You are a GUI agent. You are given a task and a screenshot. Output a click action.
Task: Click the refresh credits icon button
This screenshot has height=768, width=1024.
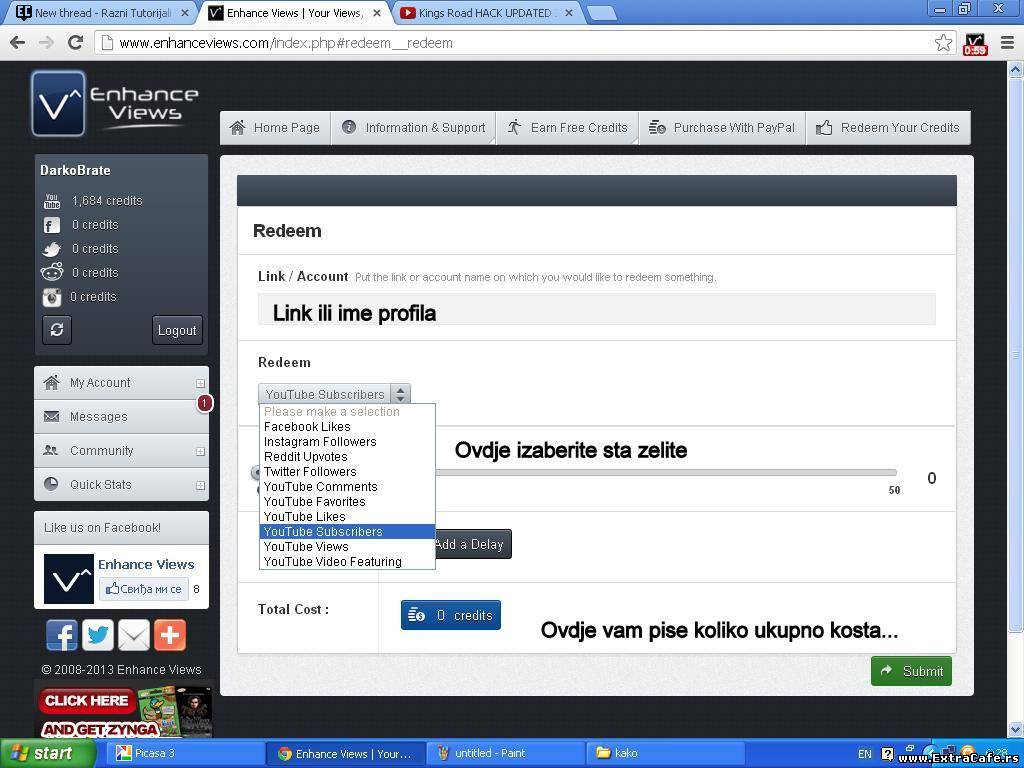pos(57,330)
